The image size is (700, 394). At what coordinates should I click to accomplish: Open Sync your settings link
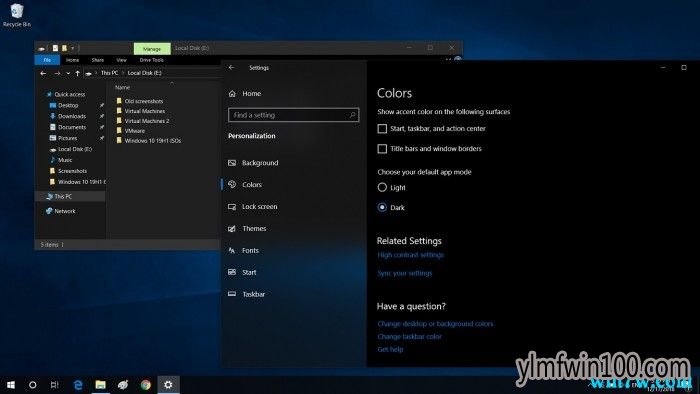click(404, 273)
